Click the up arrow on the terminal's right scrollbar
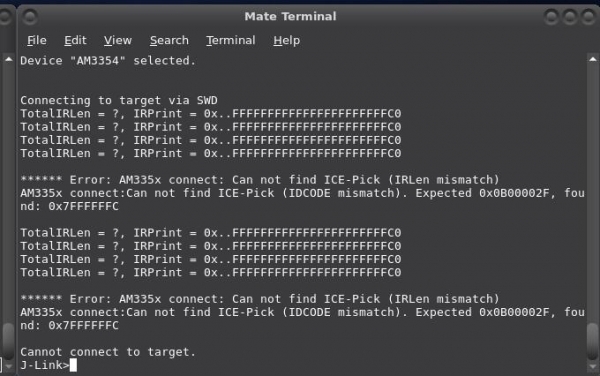The height and width of the screenshot is (376, 600). point(593,59)
